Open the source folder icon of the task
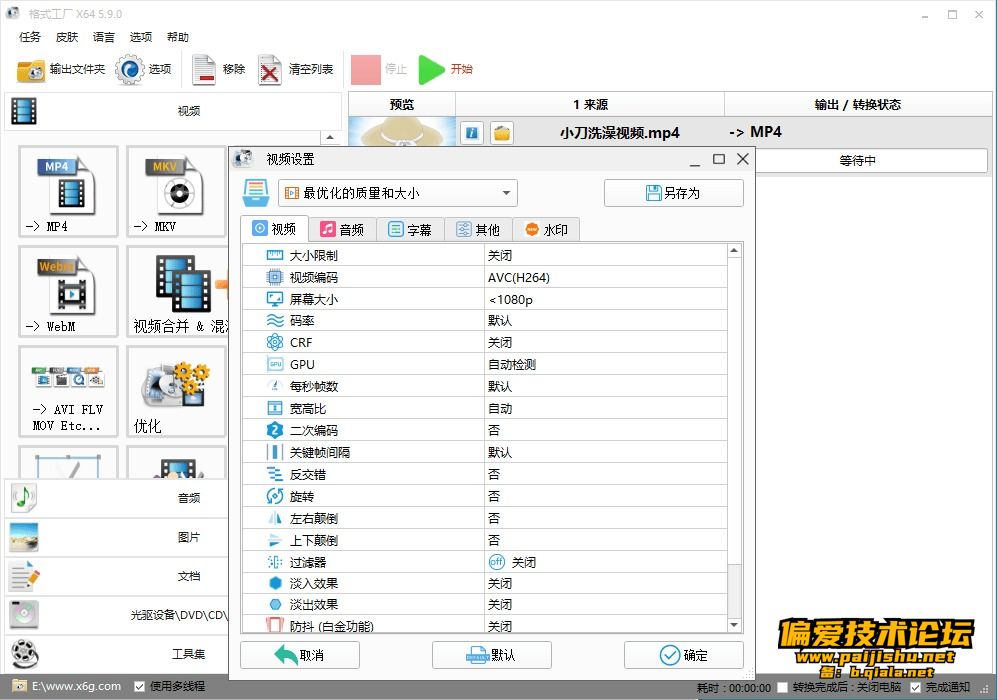The height and width of the screenshot is (700, 997). point(502,133)
